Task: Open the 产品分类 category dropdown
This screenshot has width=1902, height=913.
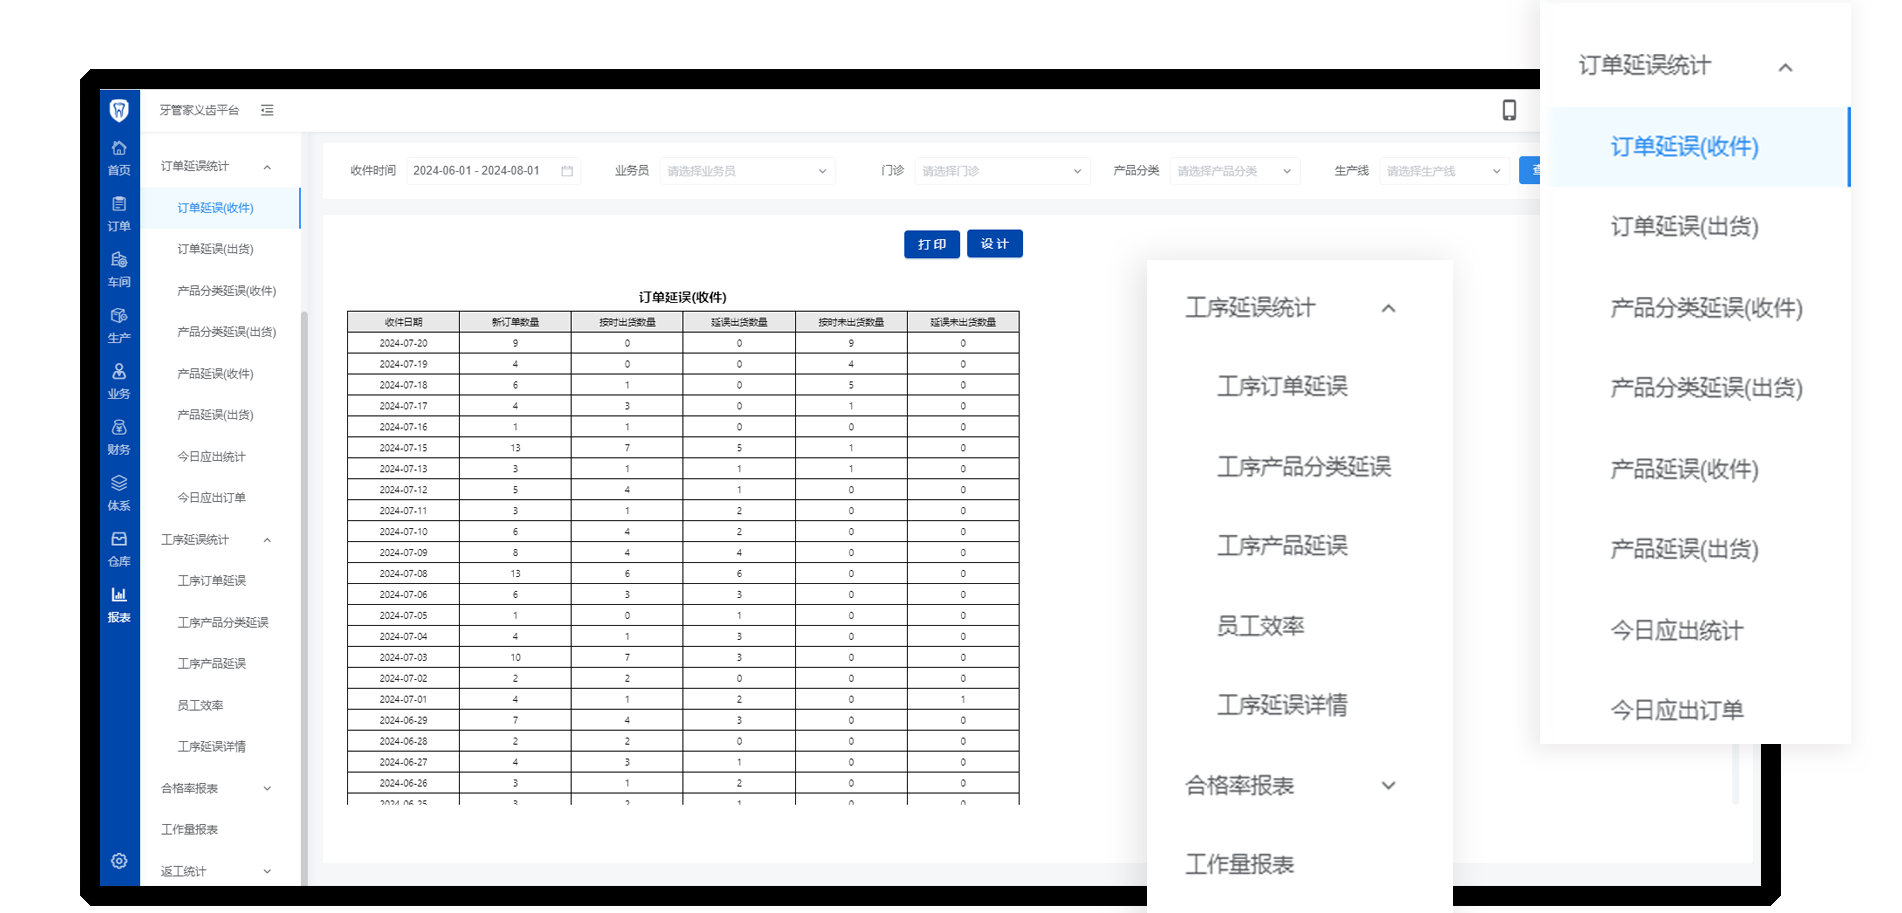Action: (1233, 171)
